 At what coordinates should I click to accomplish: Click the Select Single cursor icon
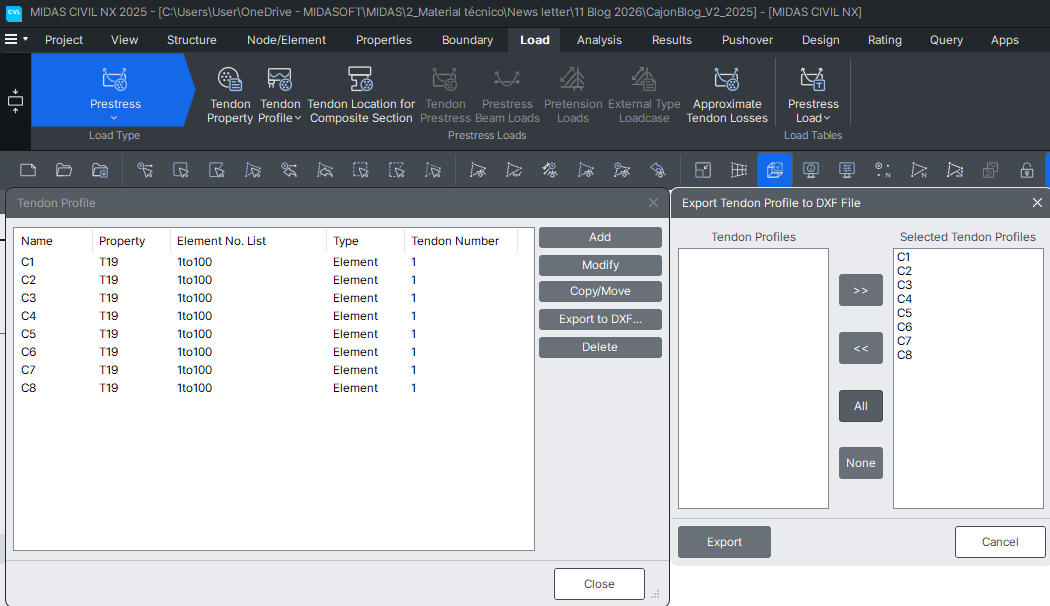145,170
